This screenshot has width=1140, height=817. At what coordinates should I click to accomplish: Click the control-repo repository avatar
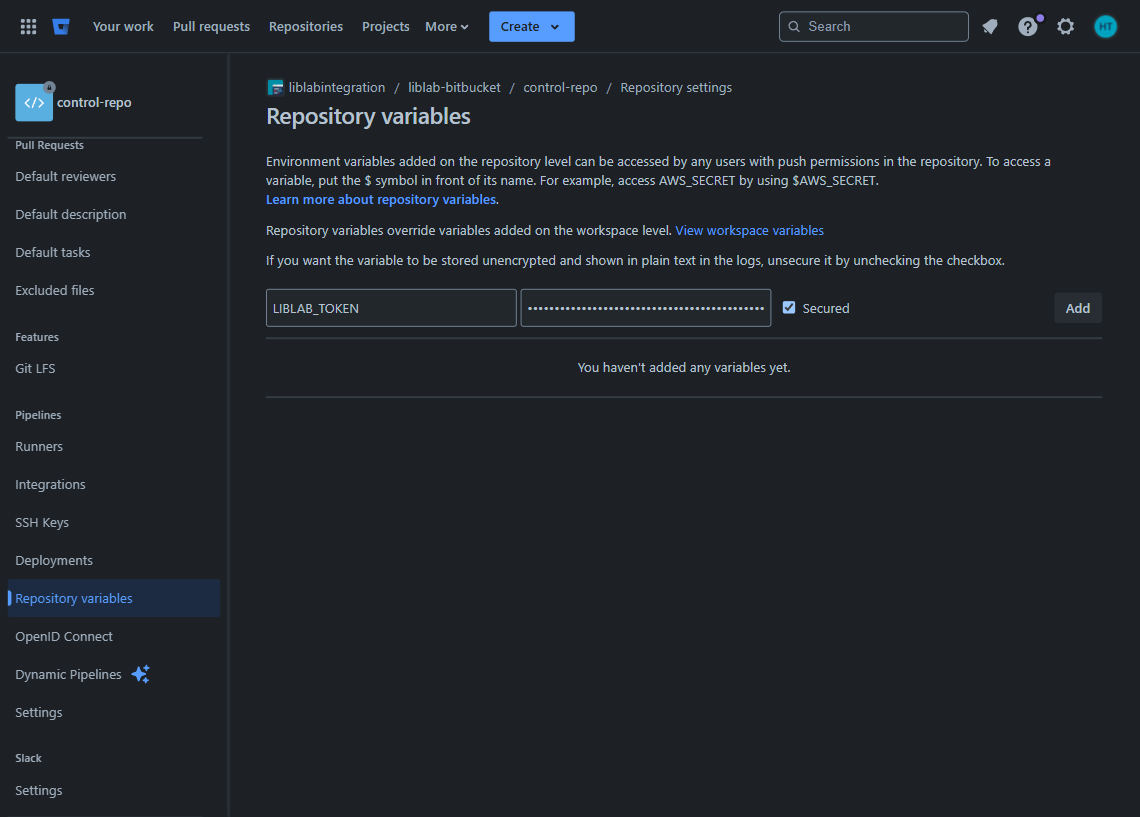point(32,102)
